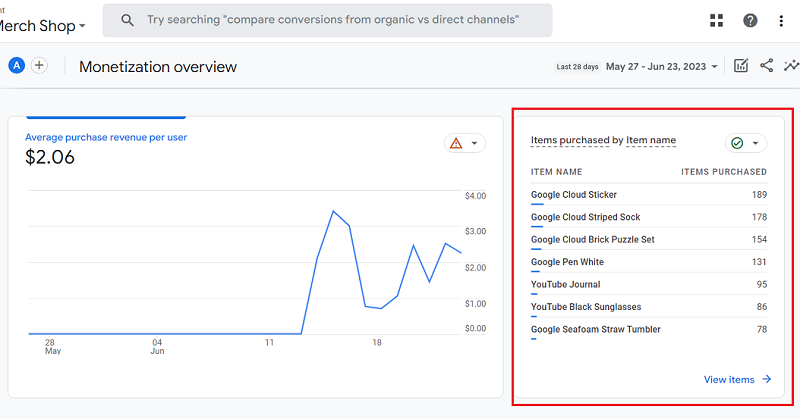Click the share report icon

(767, 66)
